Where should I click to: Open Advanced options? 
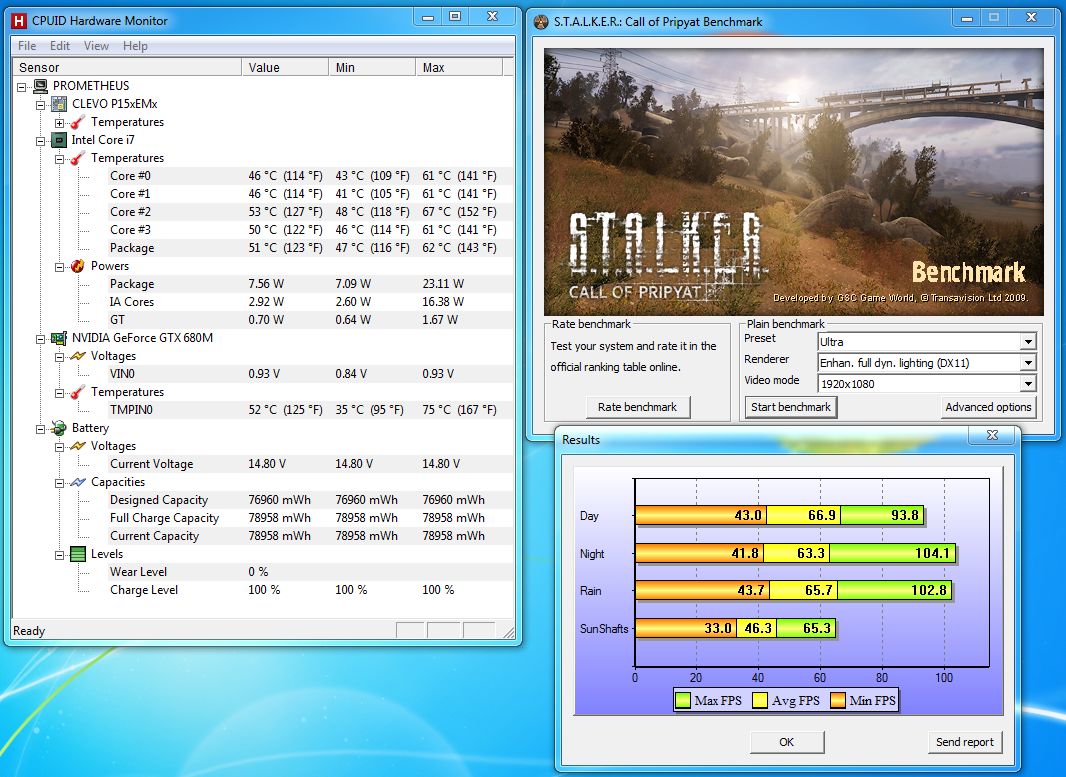988,407
